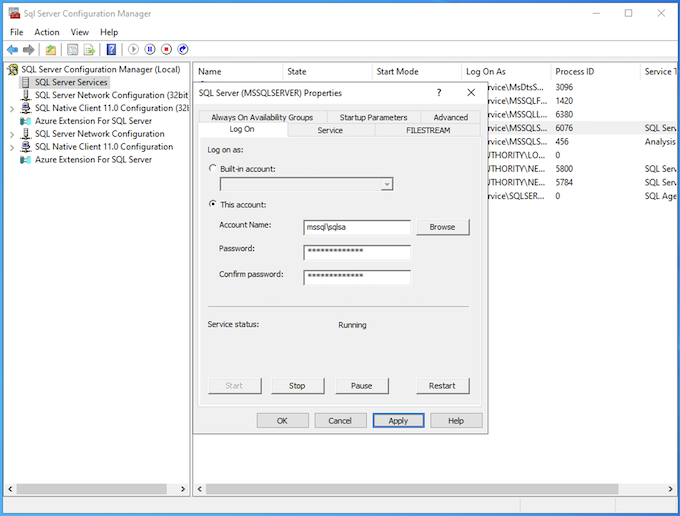
Task: Switch to the Advanced tab
Action: pyautogui.click(x=451, y=117)
